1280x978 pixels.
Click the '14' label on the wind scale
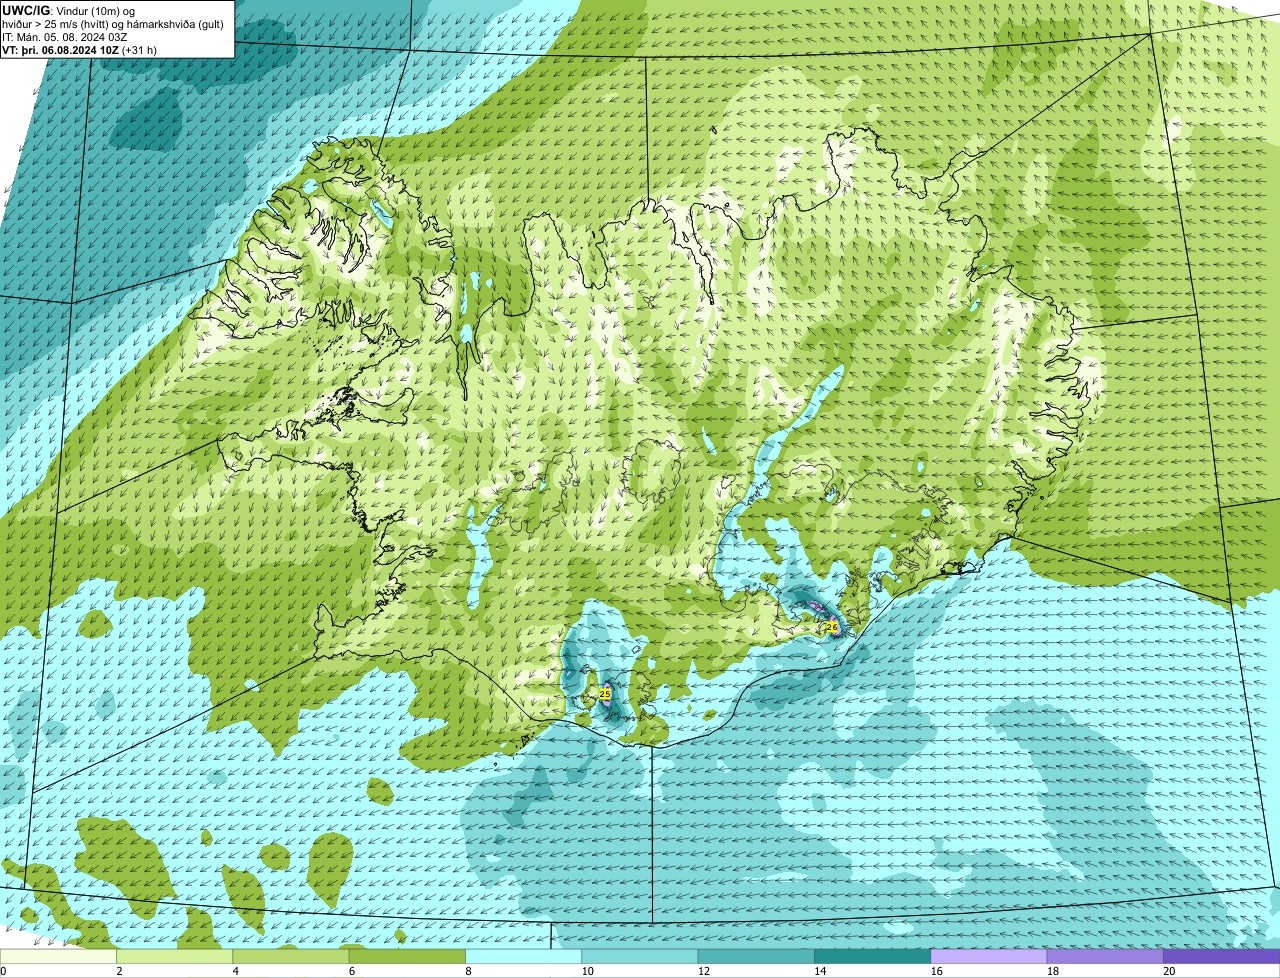point(820,971)
